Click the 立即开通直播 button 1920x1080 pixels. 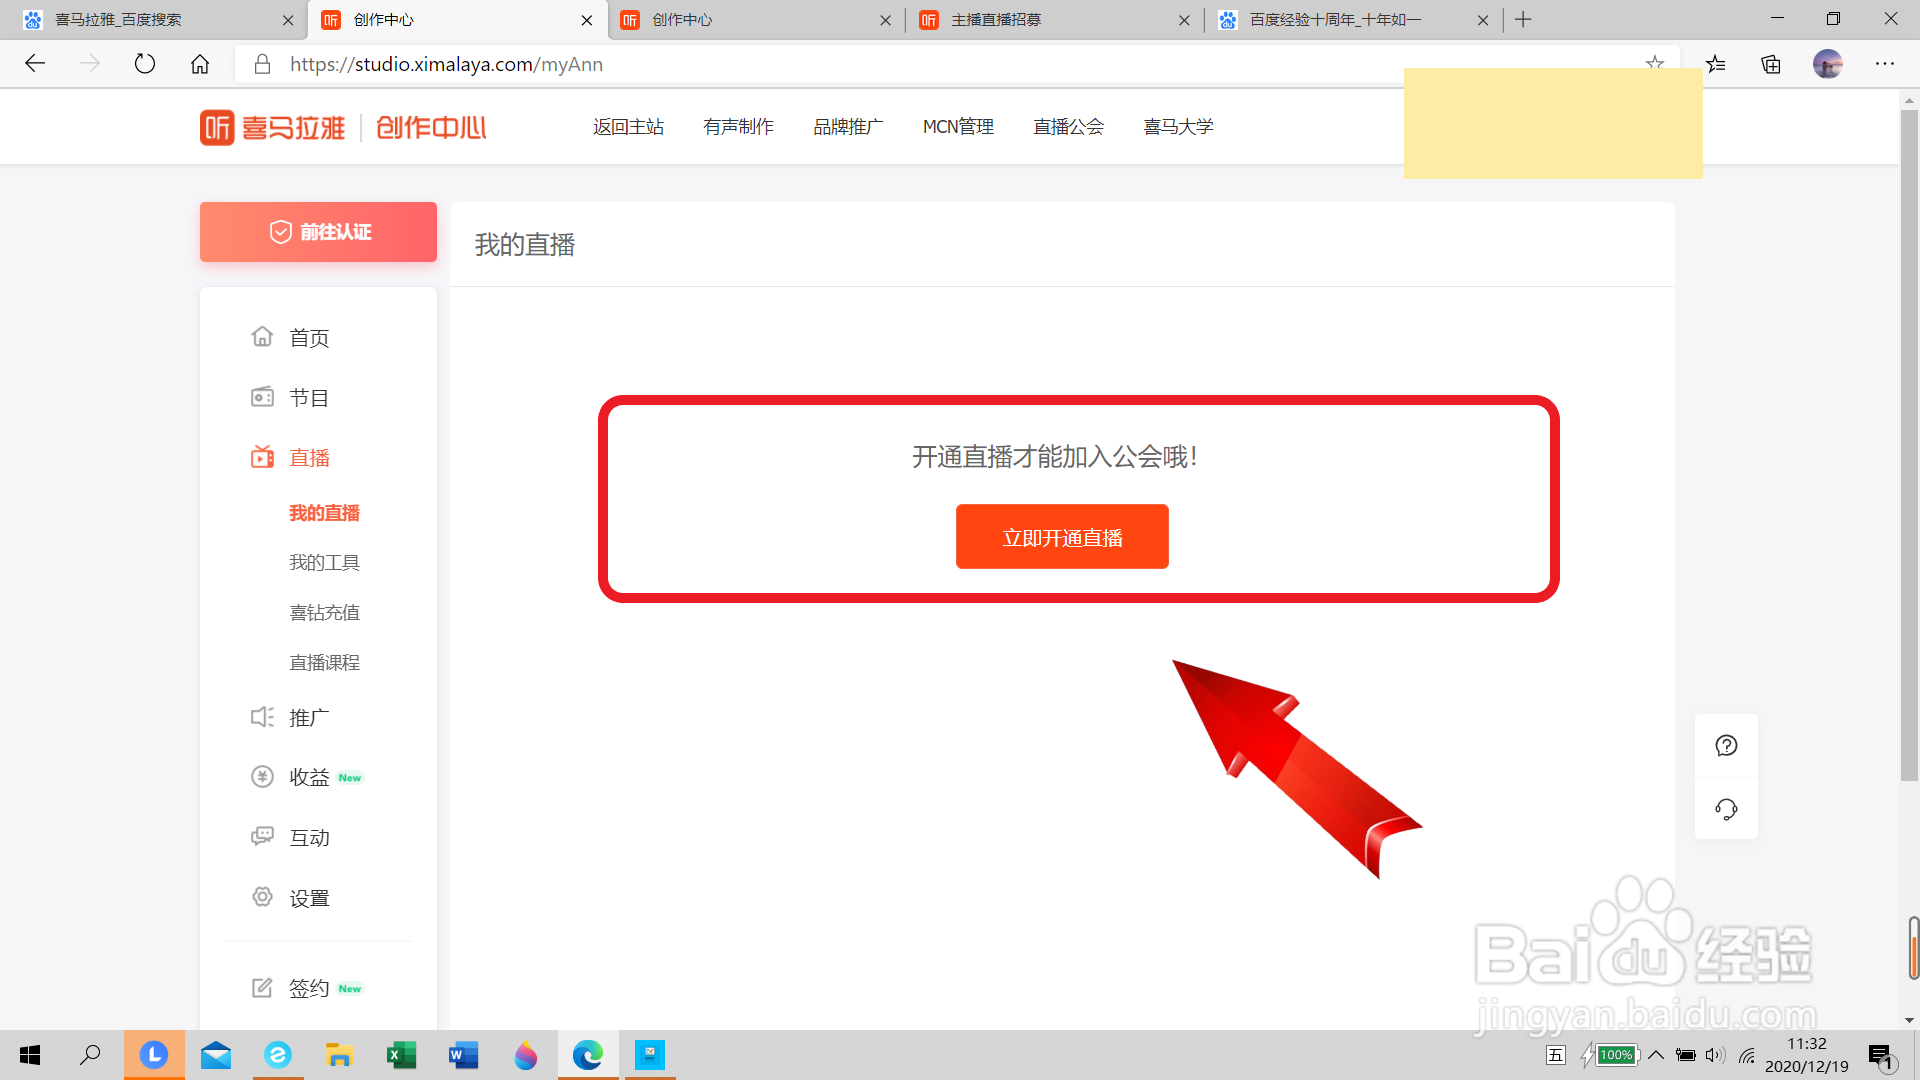click(x=1062, y=537)
